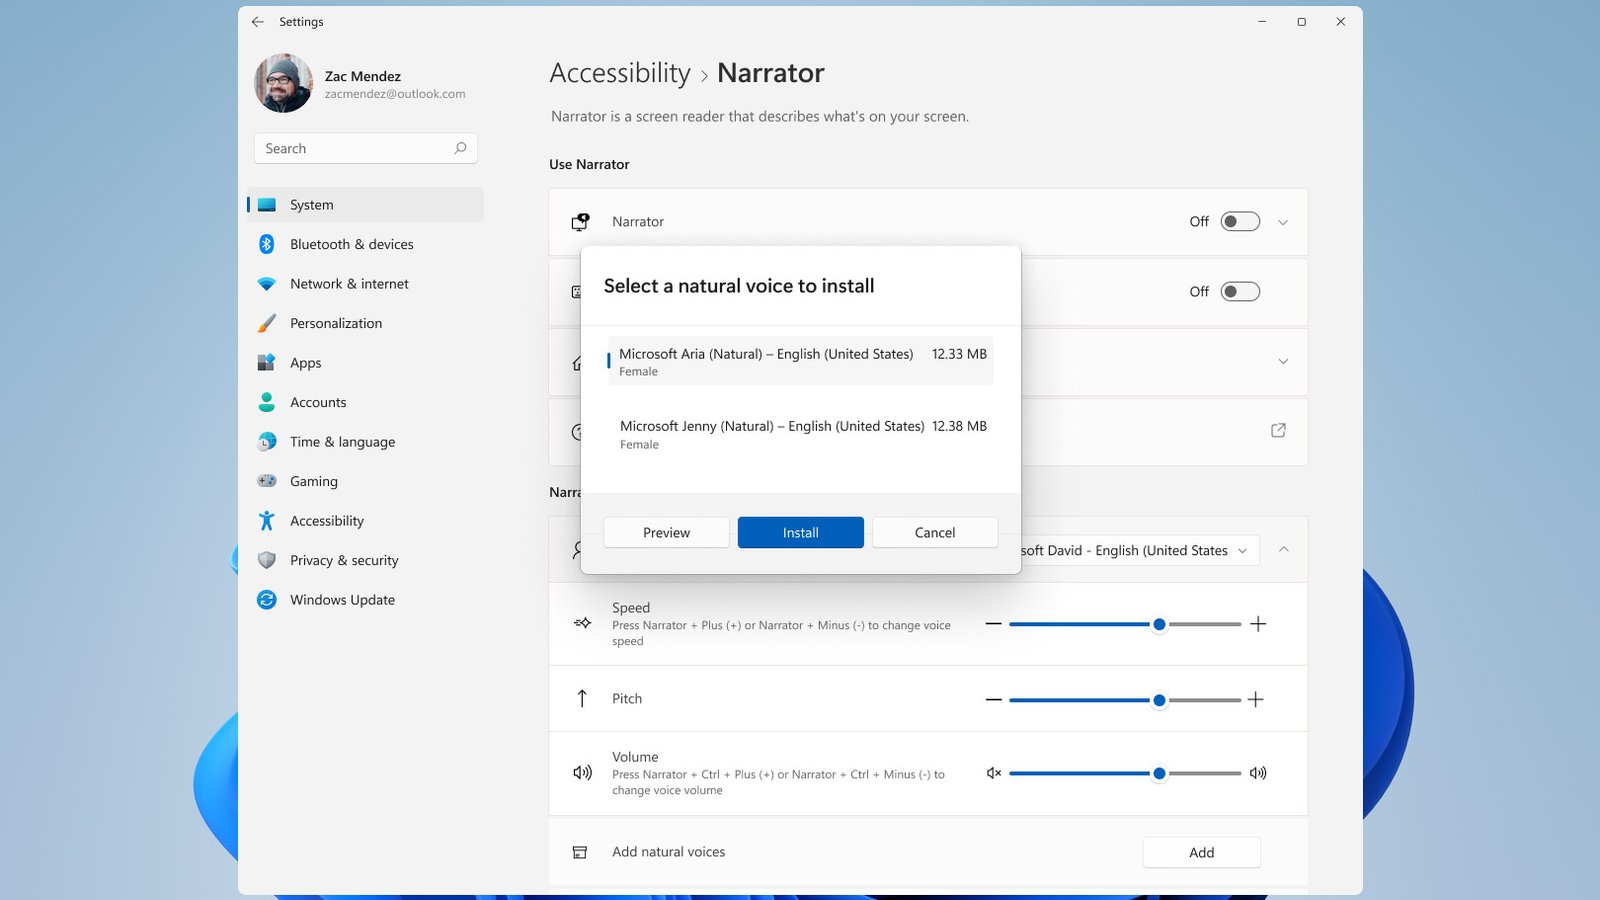Click the search magnifier icon in sidebar
1600x900 pixels.
point(460,148)
